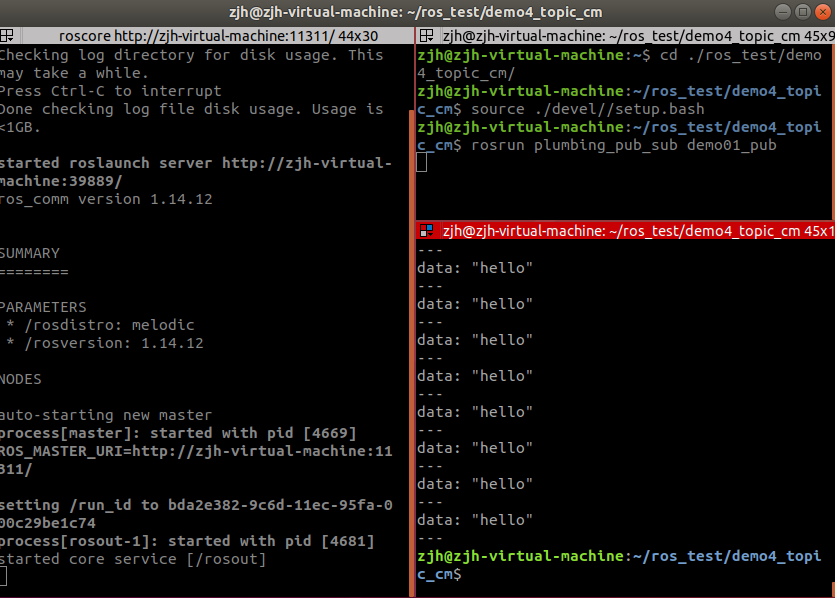835x598 pixels.
Task: Click '* /rosdistro: melodic' line
Action: pos(100,325)
